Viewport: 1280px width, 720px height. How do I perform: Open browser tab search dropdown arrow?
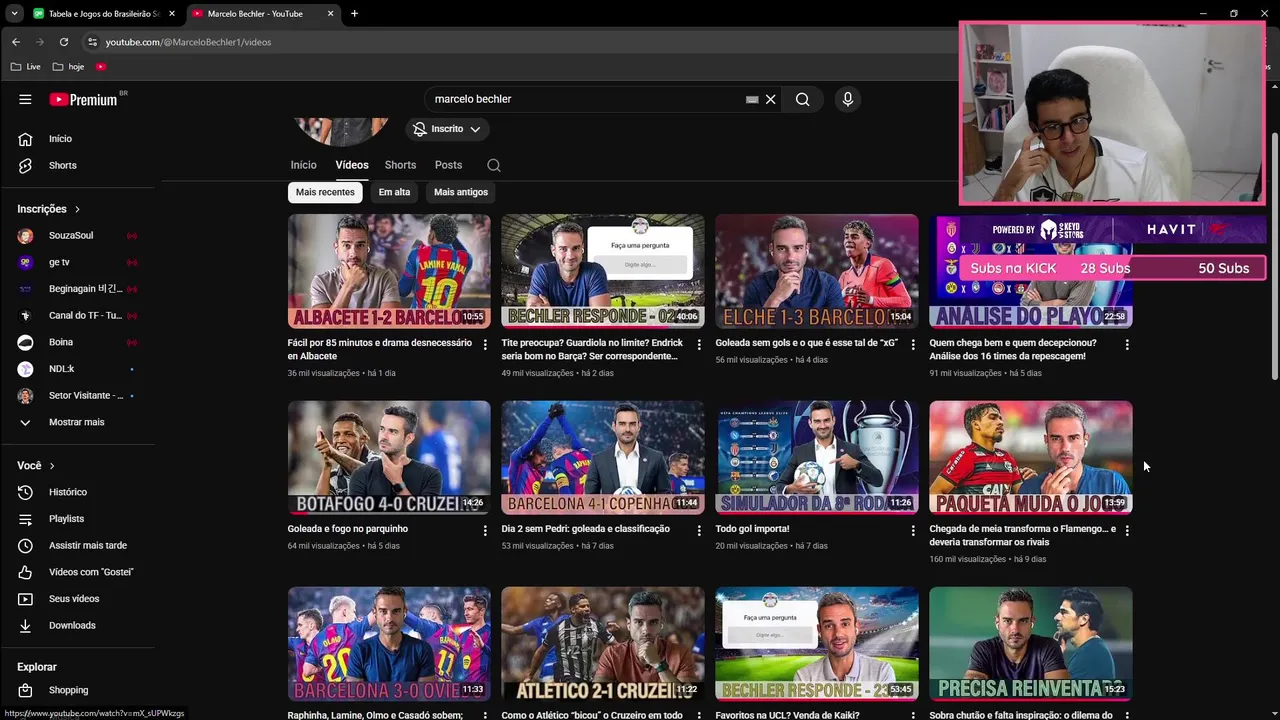[14, 13]
